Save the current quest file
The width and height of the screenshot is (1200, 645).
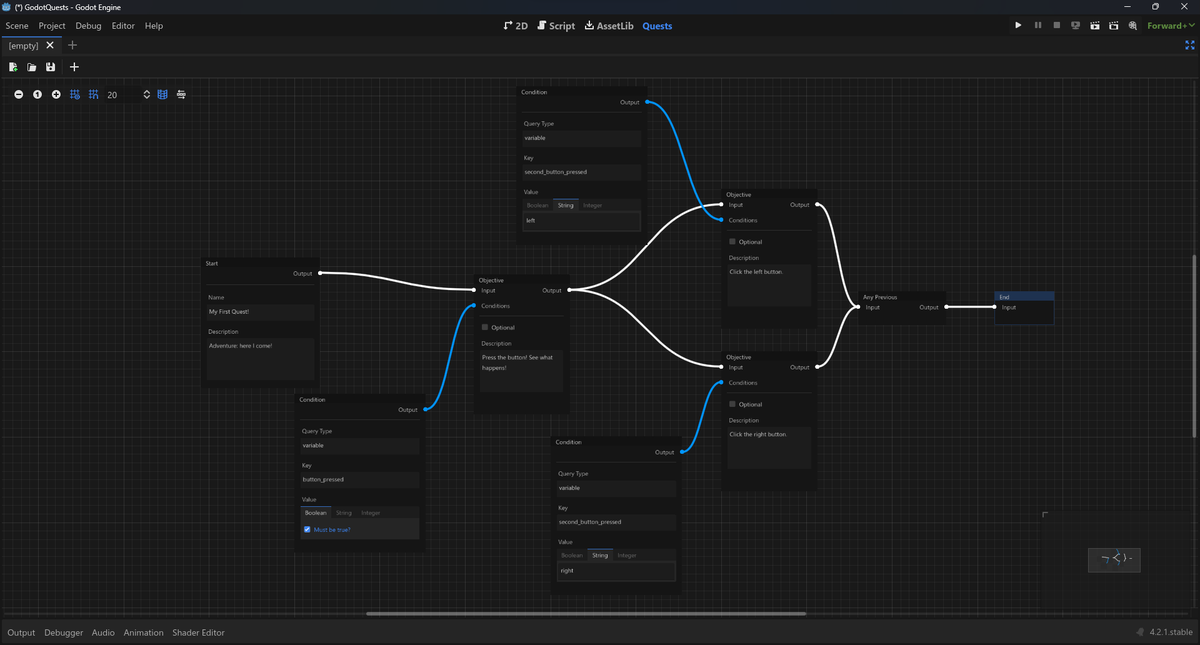point(50,67)
